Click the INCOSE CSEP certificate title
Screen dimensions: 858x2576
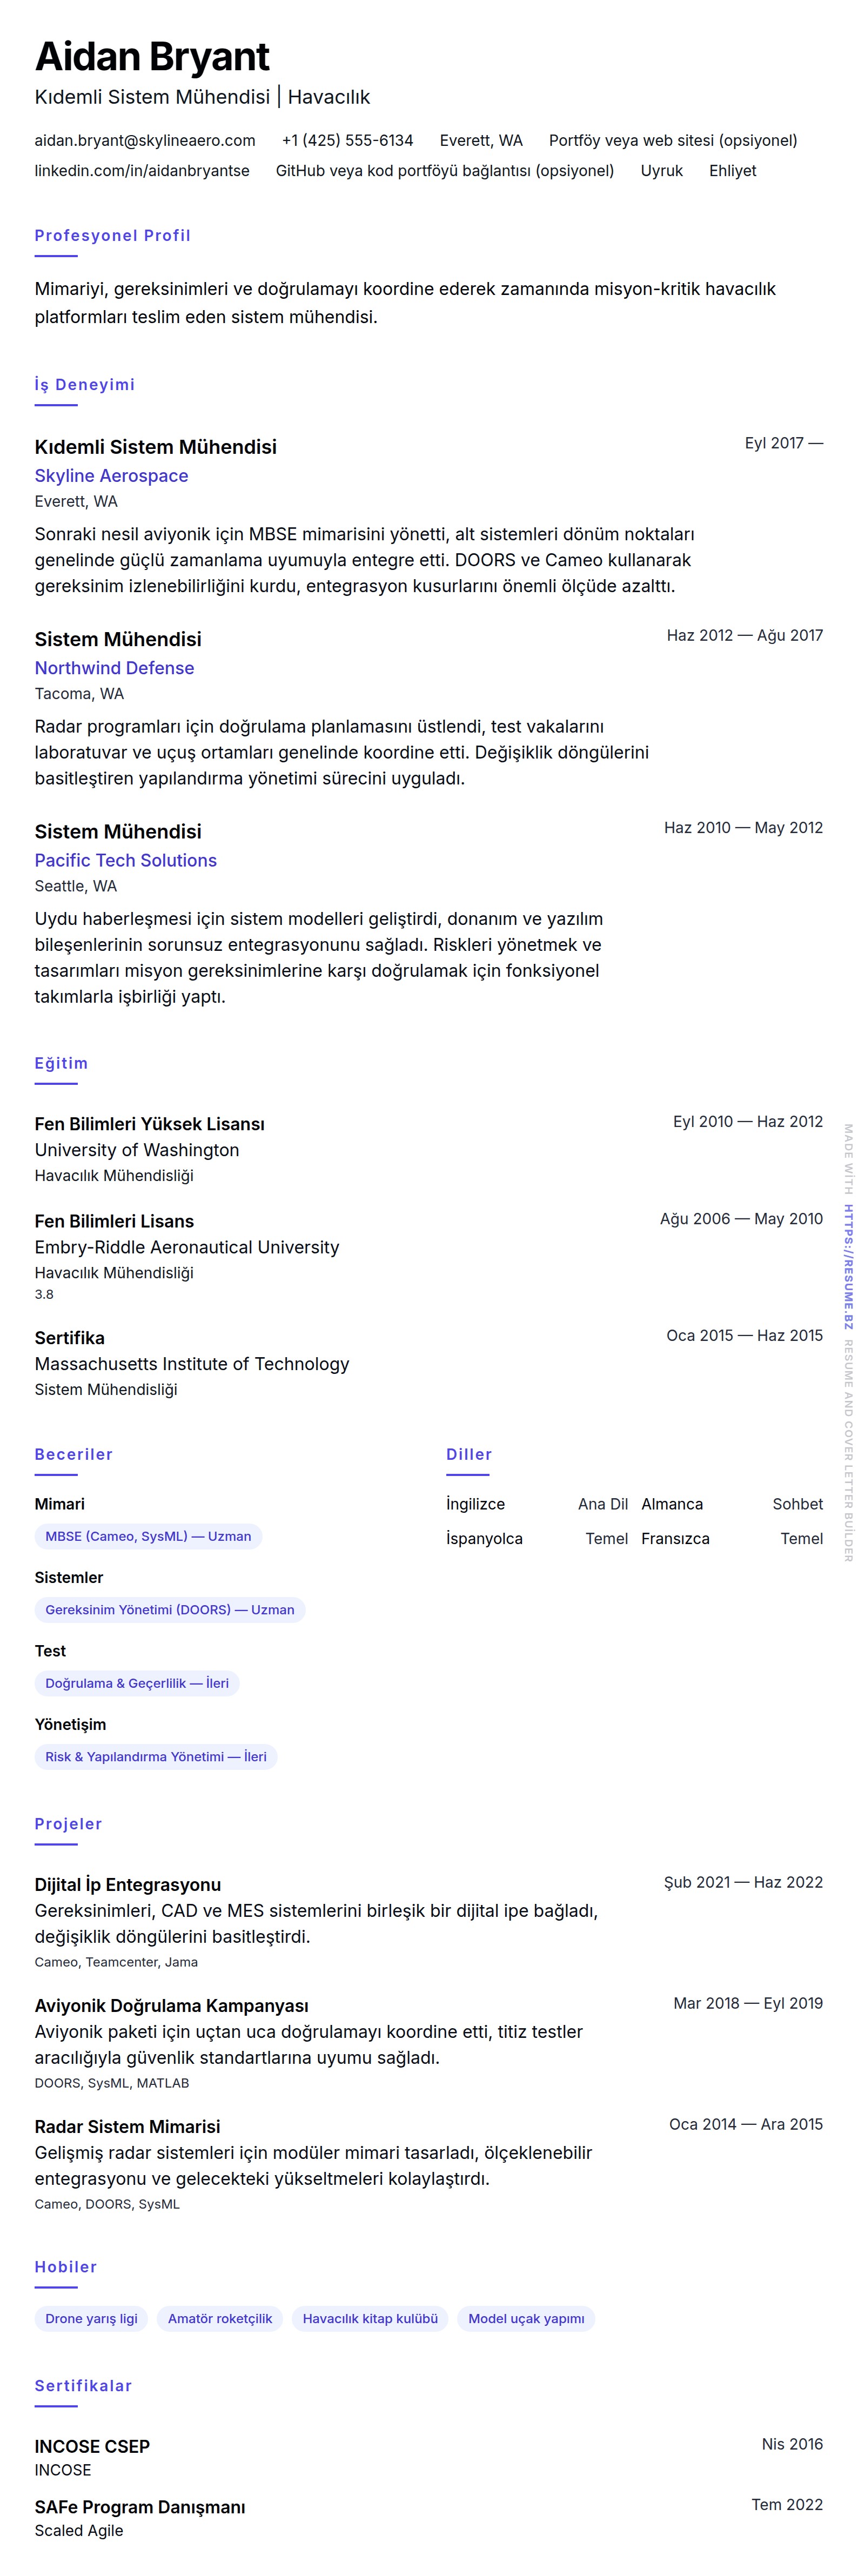pyautogui.click(x=92, y=2446)
